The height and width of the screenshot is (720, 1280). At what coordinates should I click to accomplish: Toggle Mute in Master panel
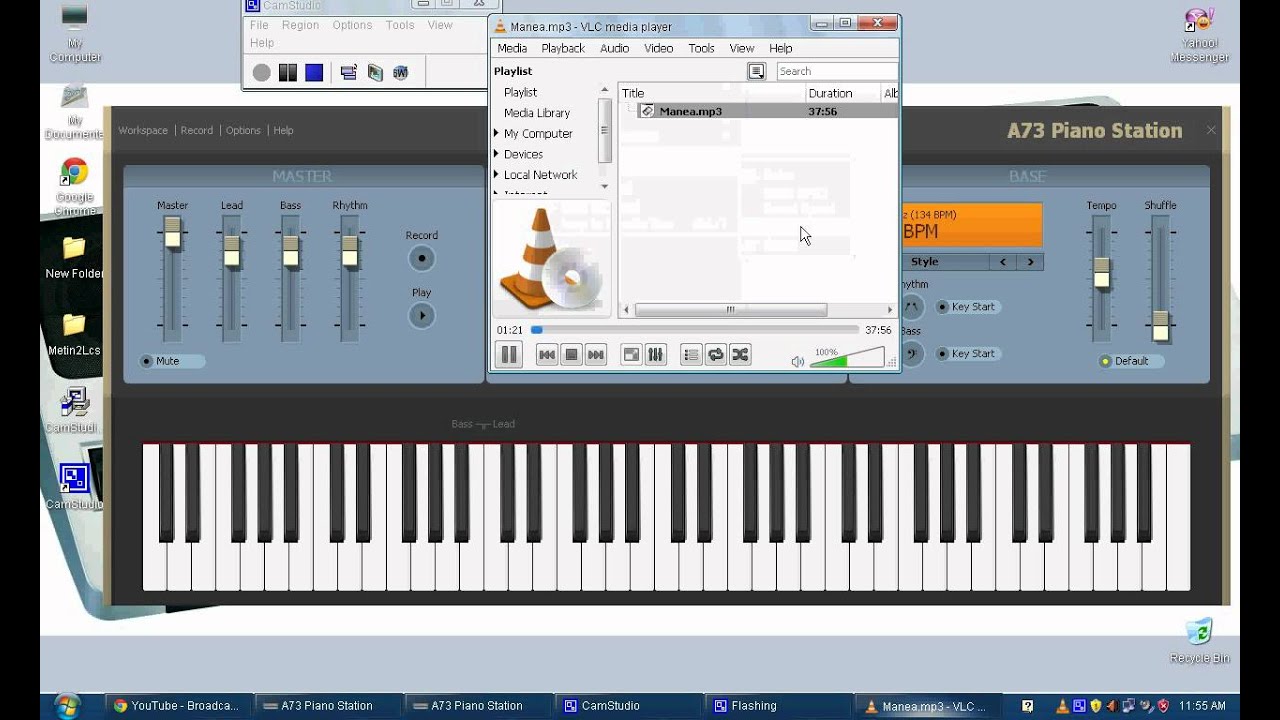point(172,361)
